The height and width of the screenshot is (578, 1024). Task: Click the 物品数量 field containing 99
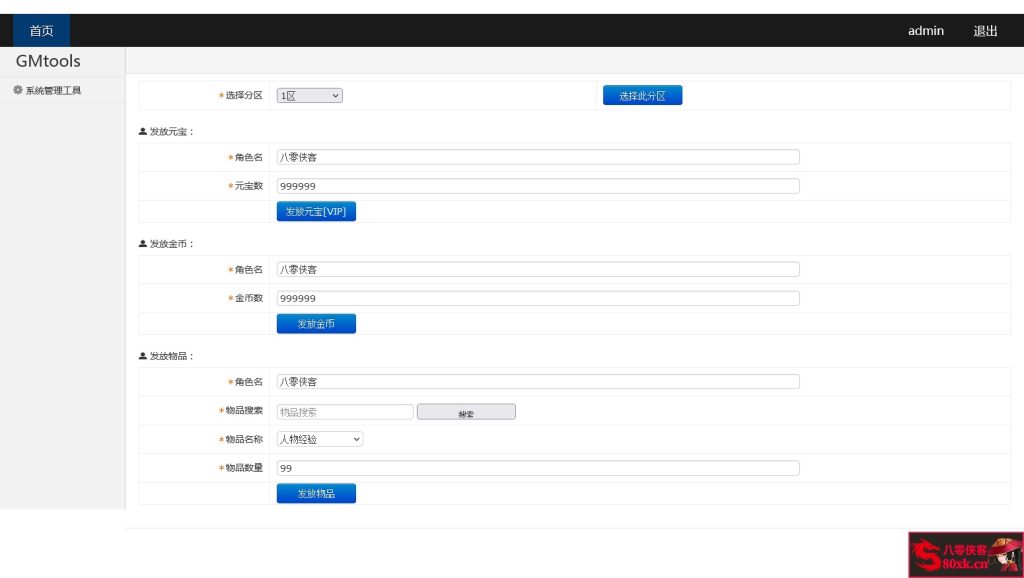pyautogui.click(x=538, y=468)
